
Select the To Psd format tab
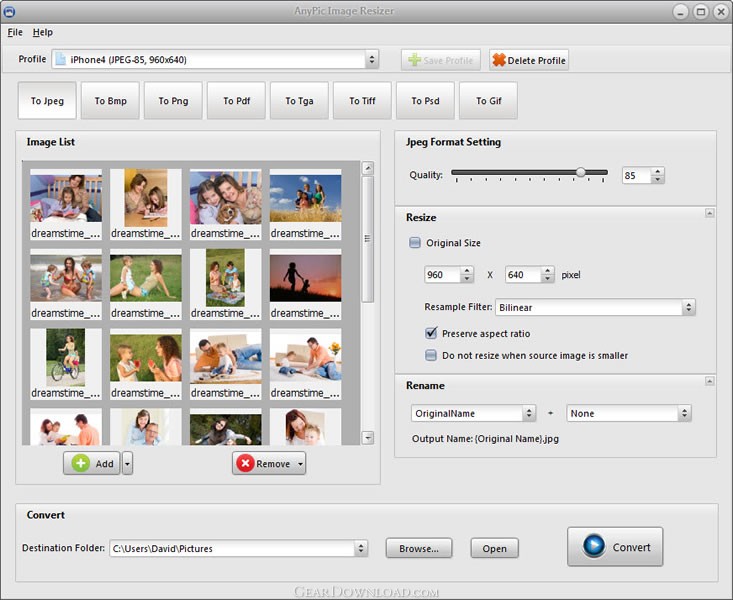coord(425,101)
